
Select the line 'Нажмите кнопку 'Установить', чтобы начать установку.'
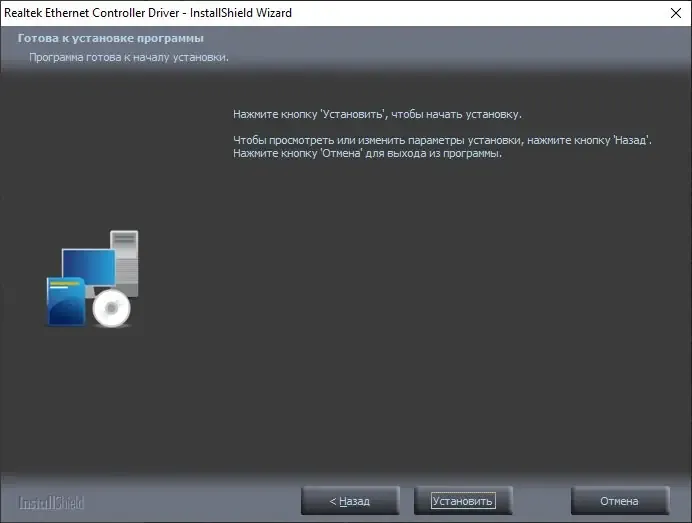pos(377,114)
